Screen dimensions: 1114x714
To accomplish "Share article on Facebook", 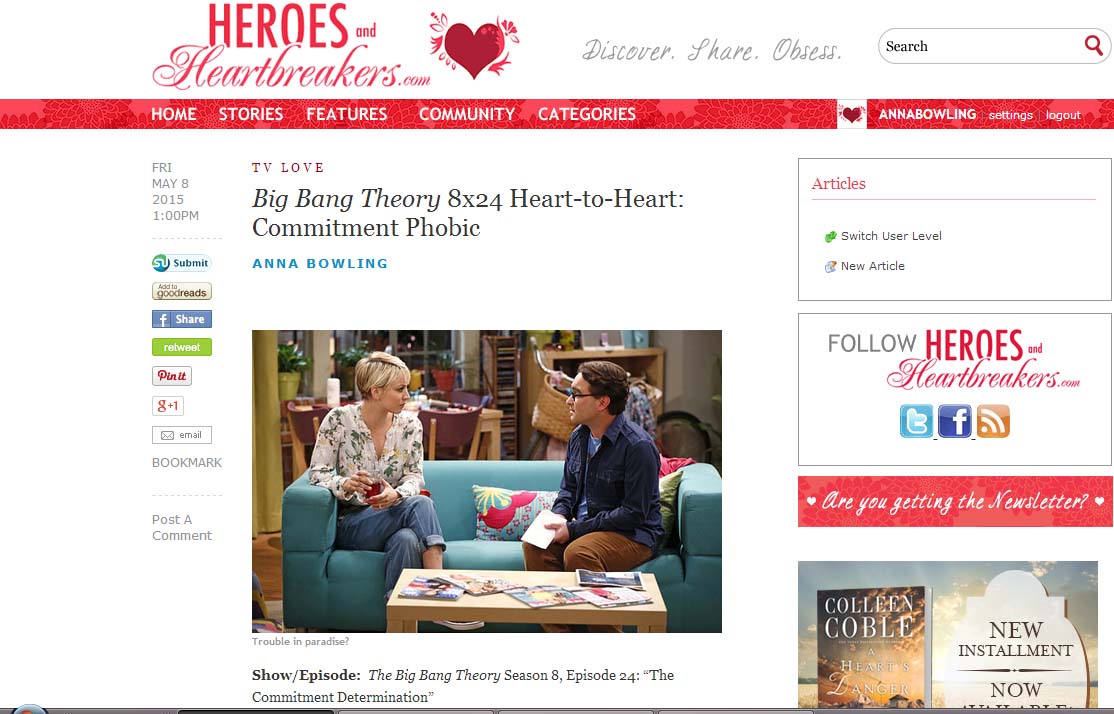I will click(x=182, y=319).
